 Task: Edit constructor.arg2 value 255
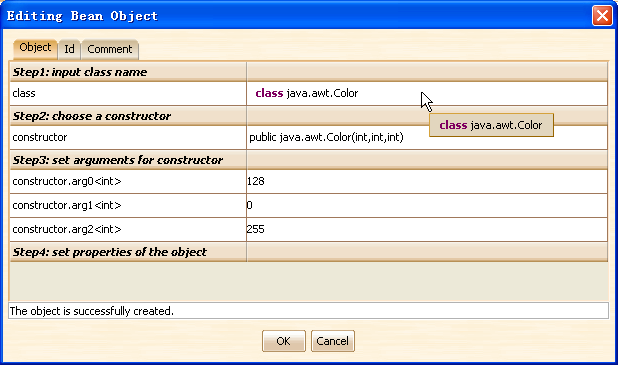coord(427,229)
